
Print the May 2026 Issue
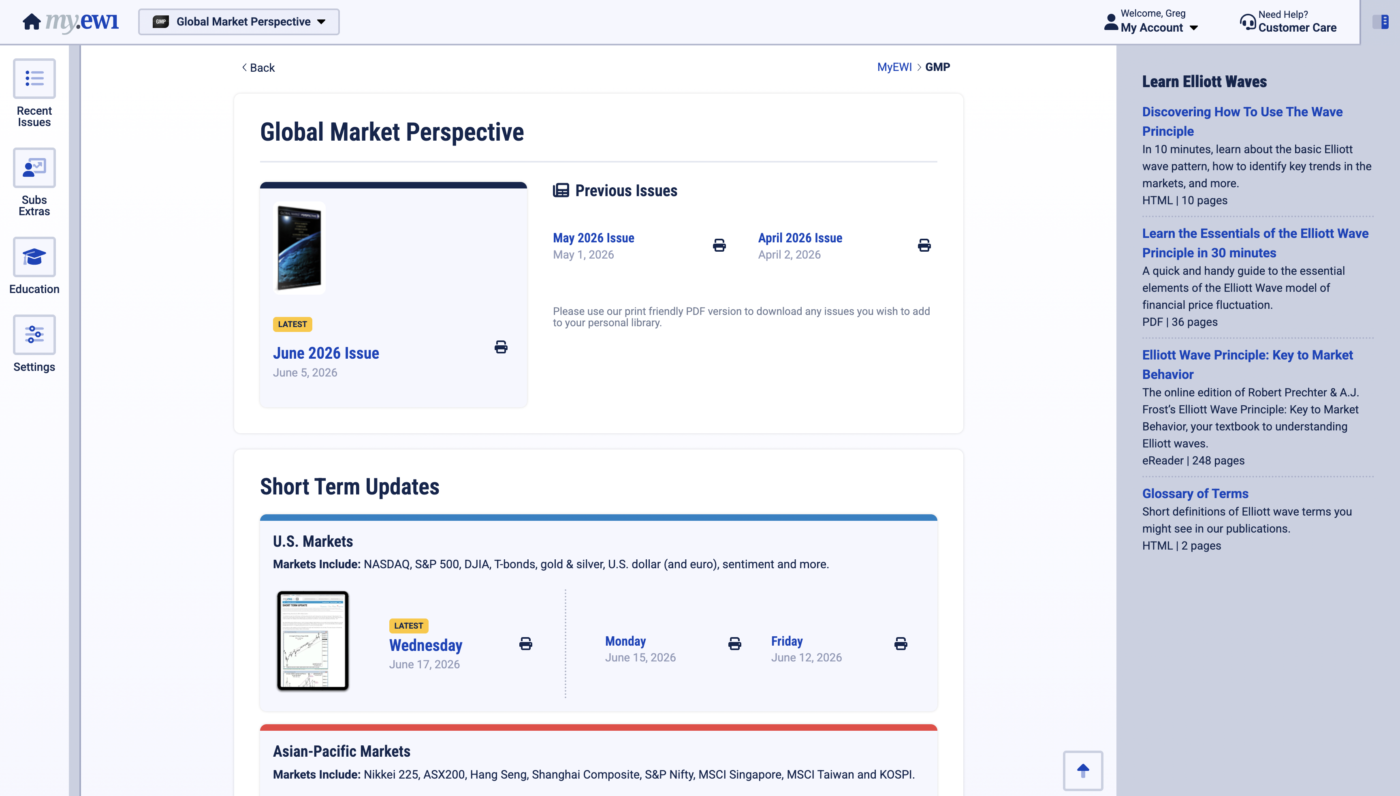click(x=719, y=245)
